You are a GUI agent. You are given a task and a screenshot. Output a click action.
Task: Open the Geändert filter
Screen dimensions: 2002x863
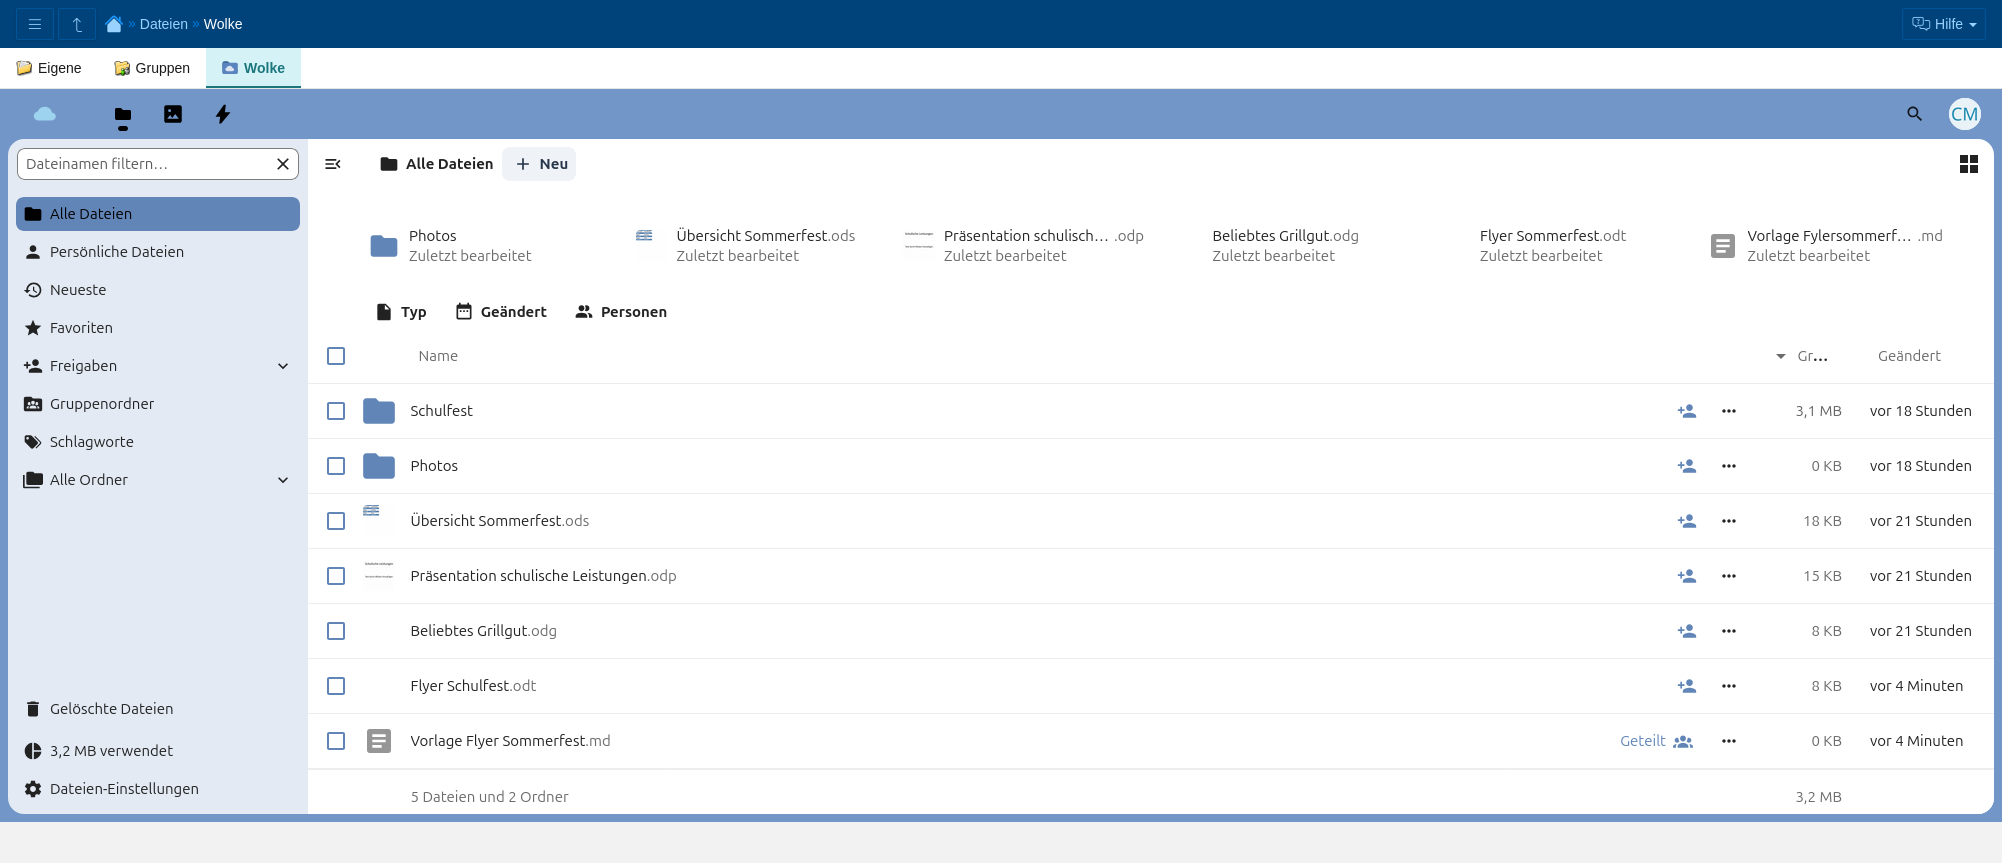click(501, 312)
